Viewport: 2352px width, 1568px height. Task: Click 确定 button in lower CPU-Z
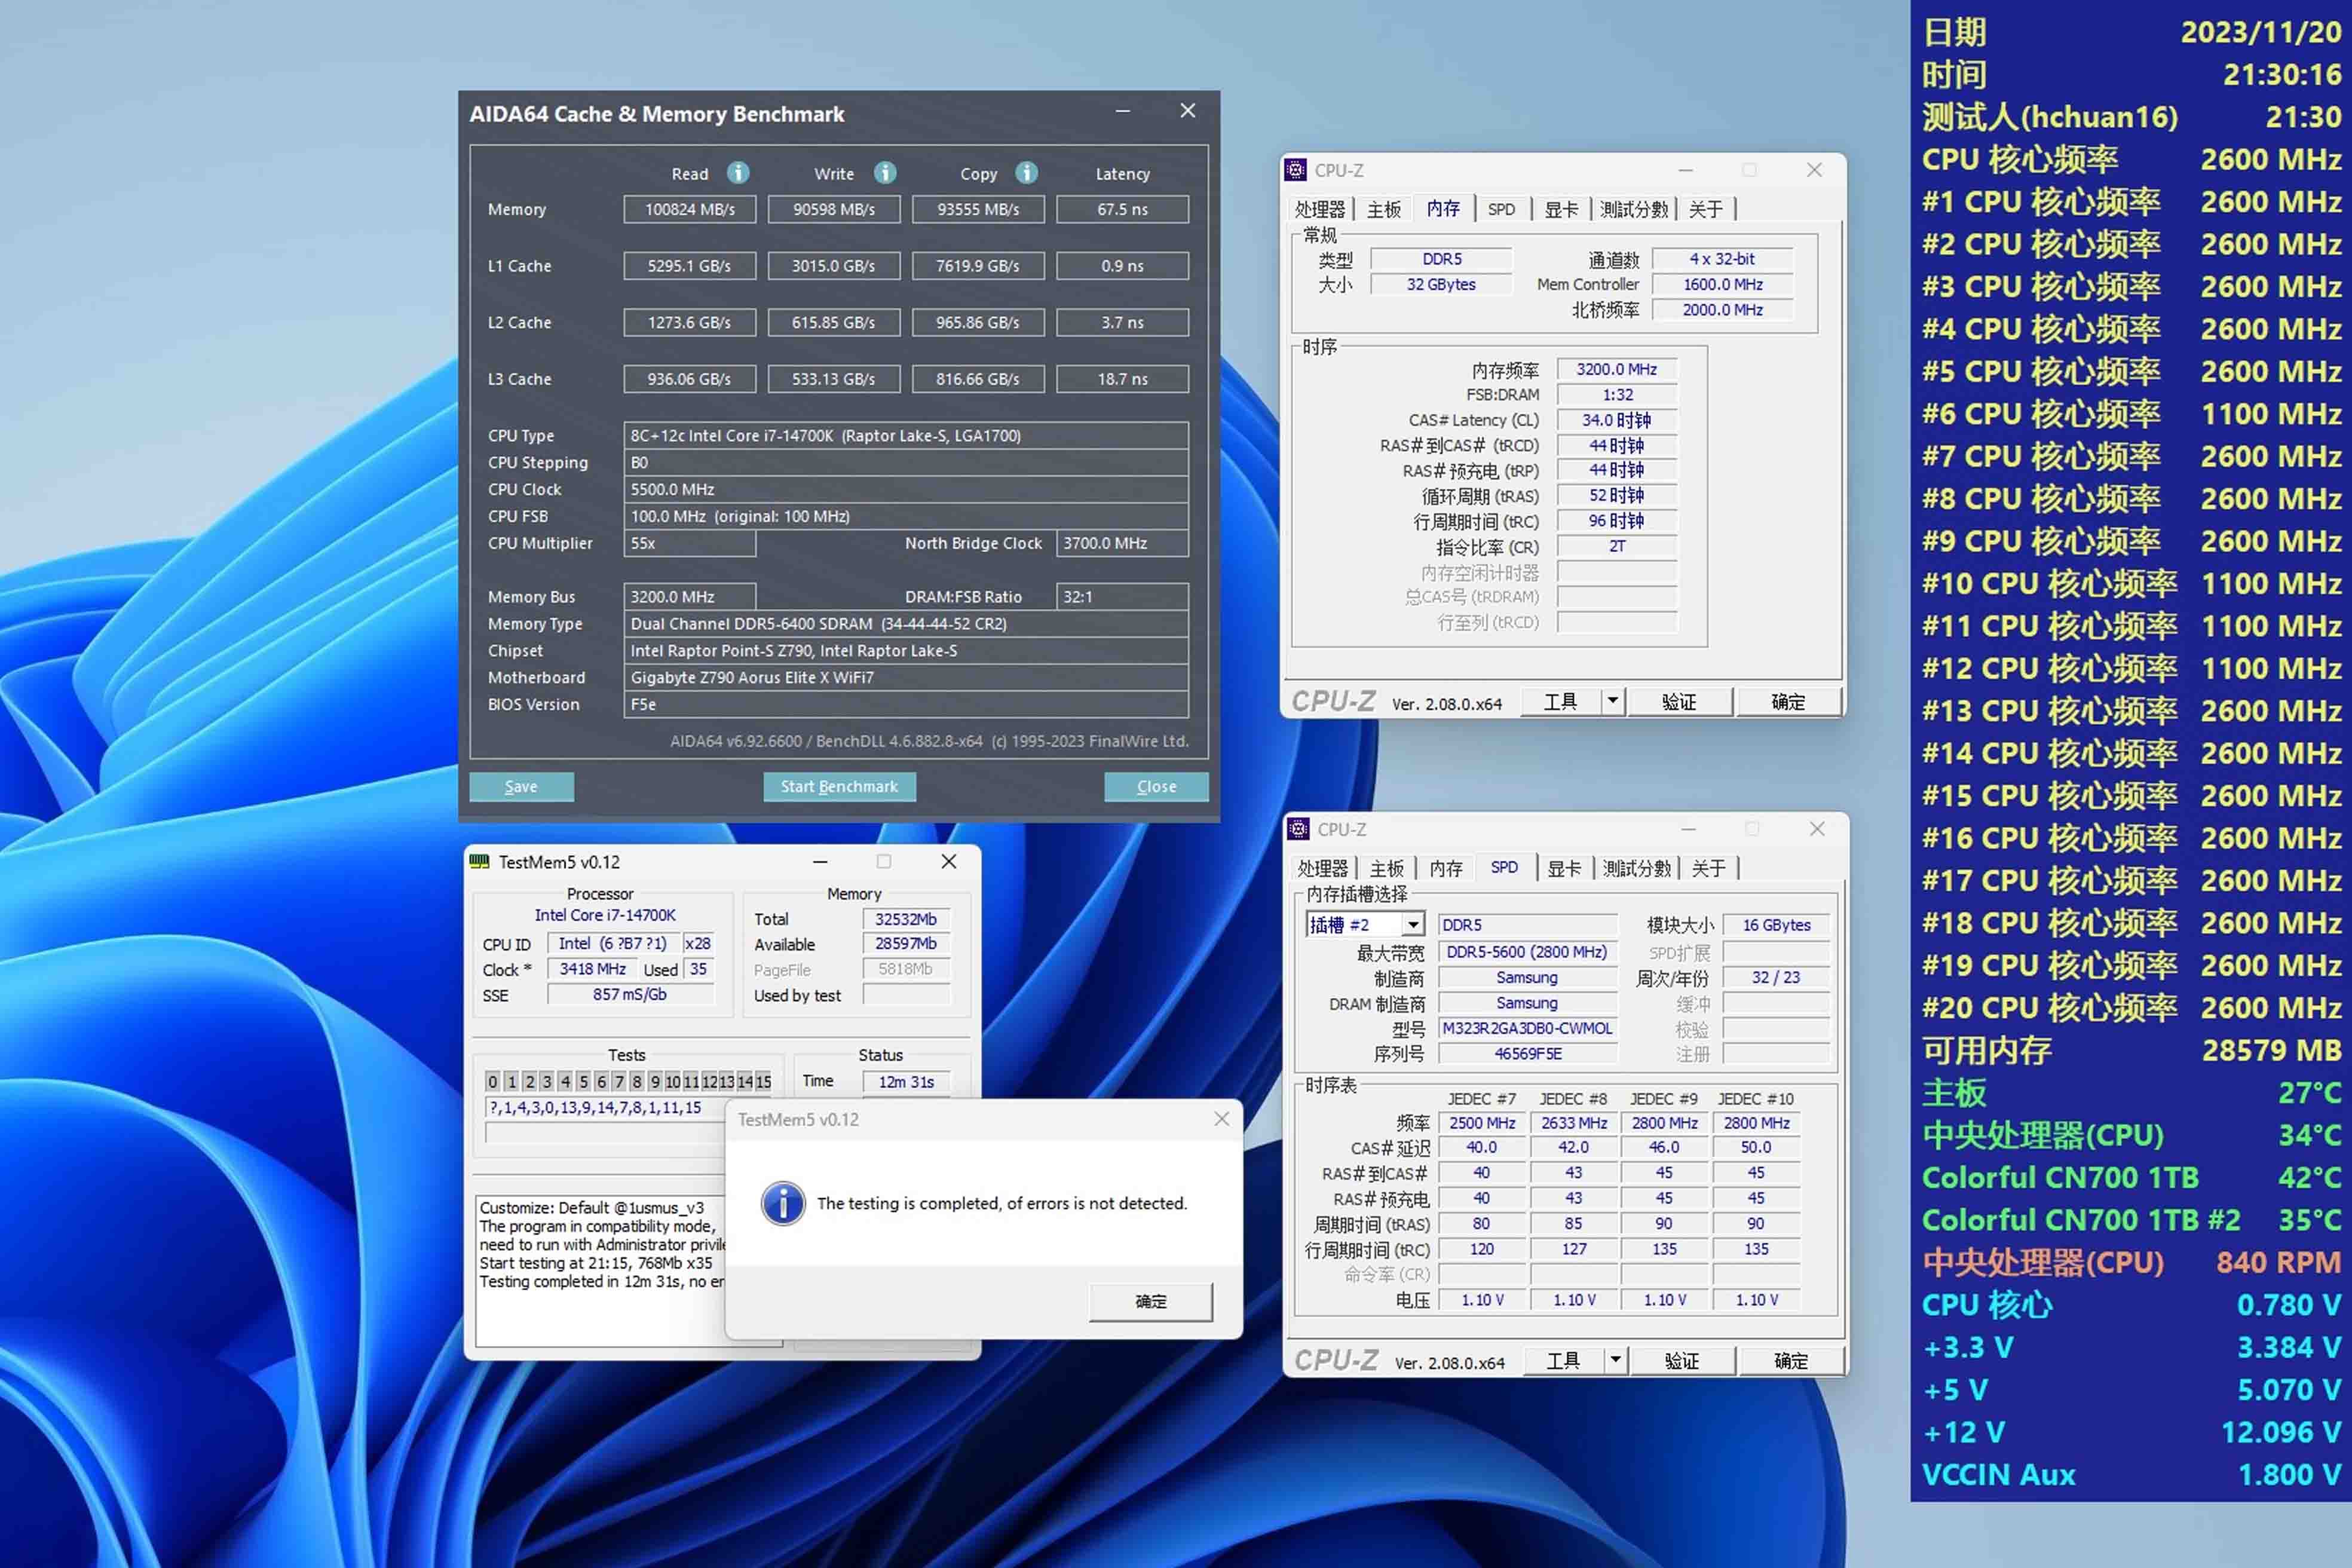coord(1791,1361)
